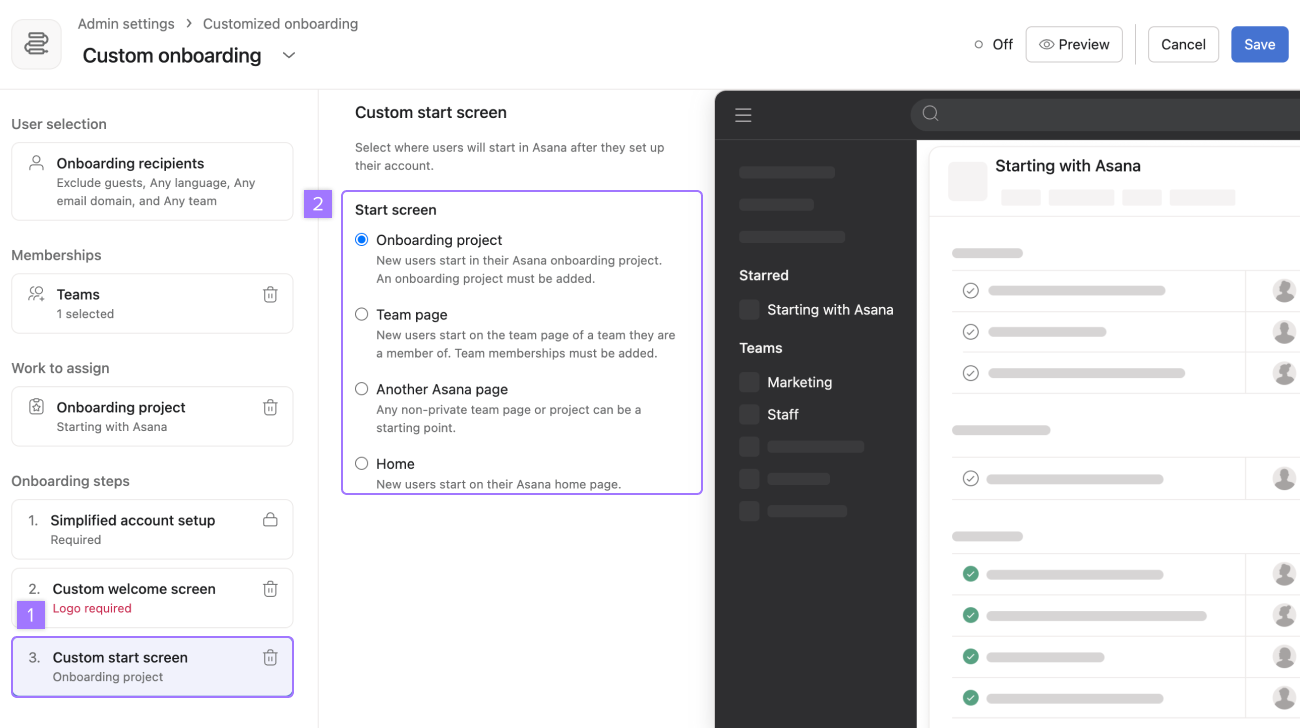Click lock icon on Simplified account setup
The height and width of the screenshot is (728, 1300).
coord(270,520)
